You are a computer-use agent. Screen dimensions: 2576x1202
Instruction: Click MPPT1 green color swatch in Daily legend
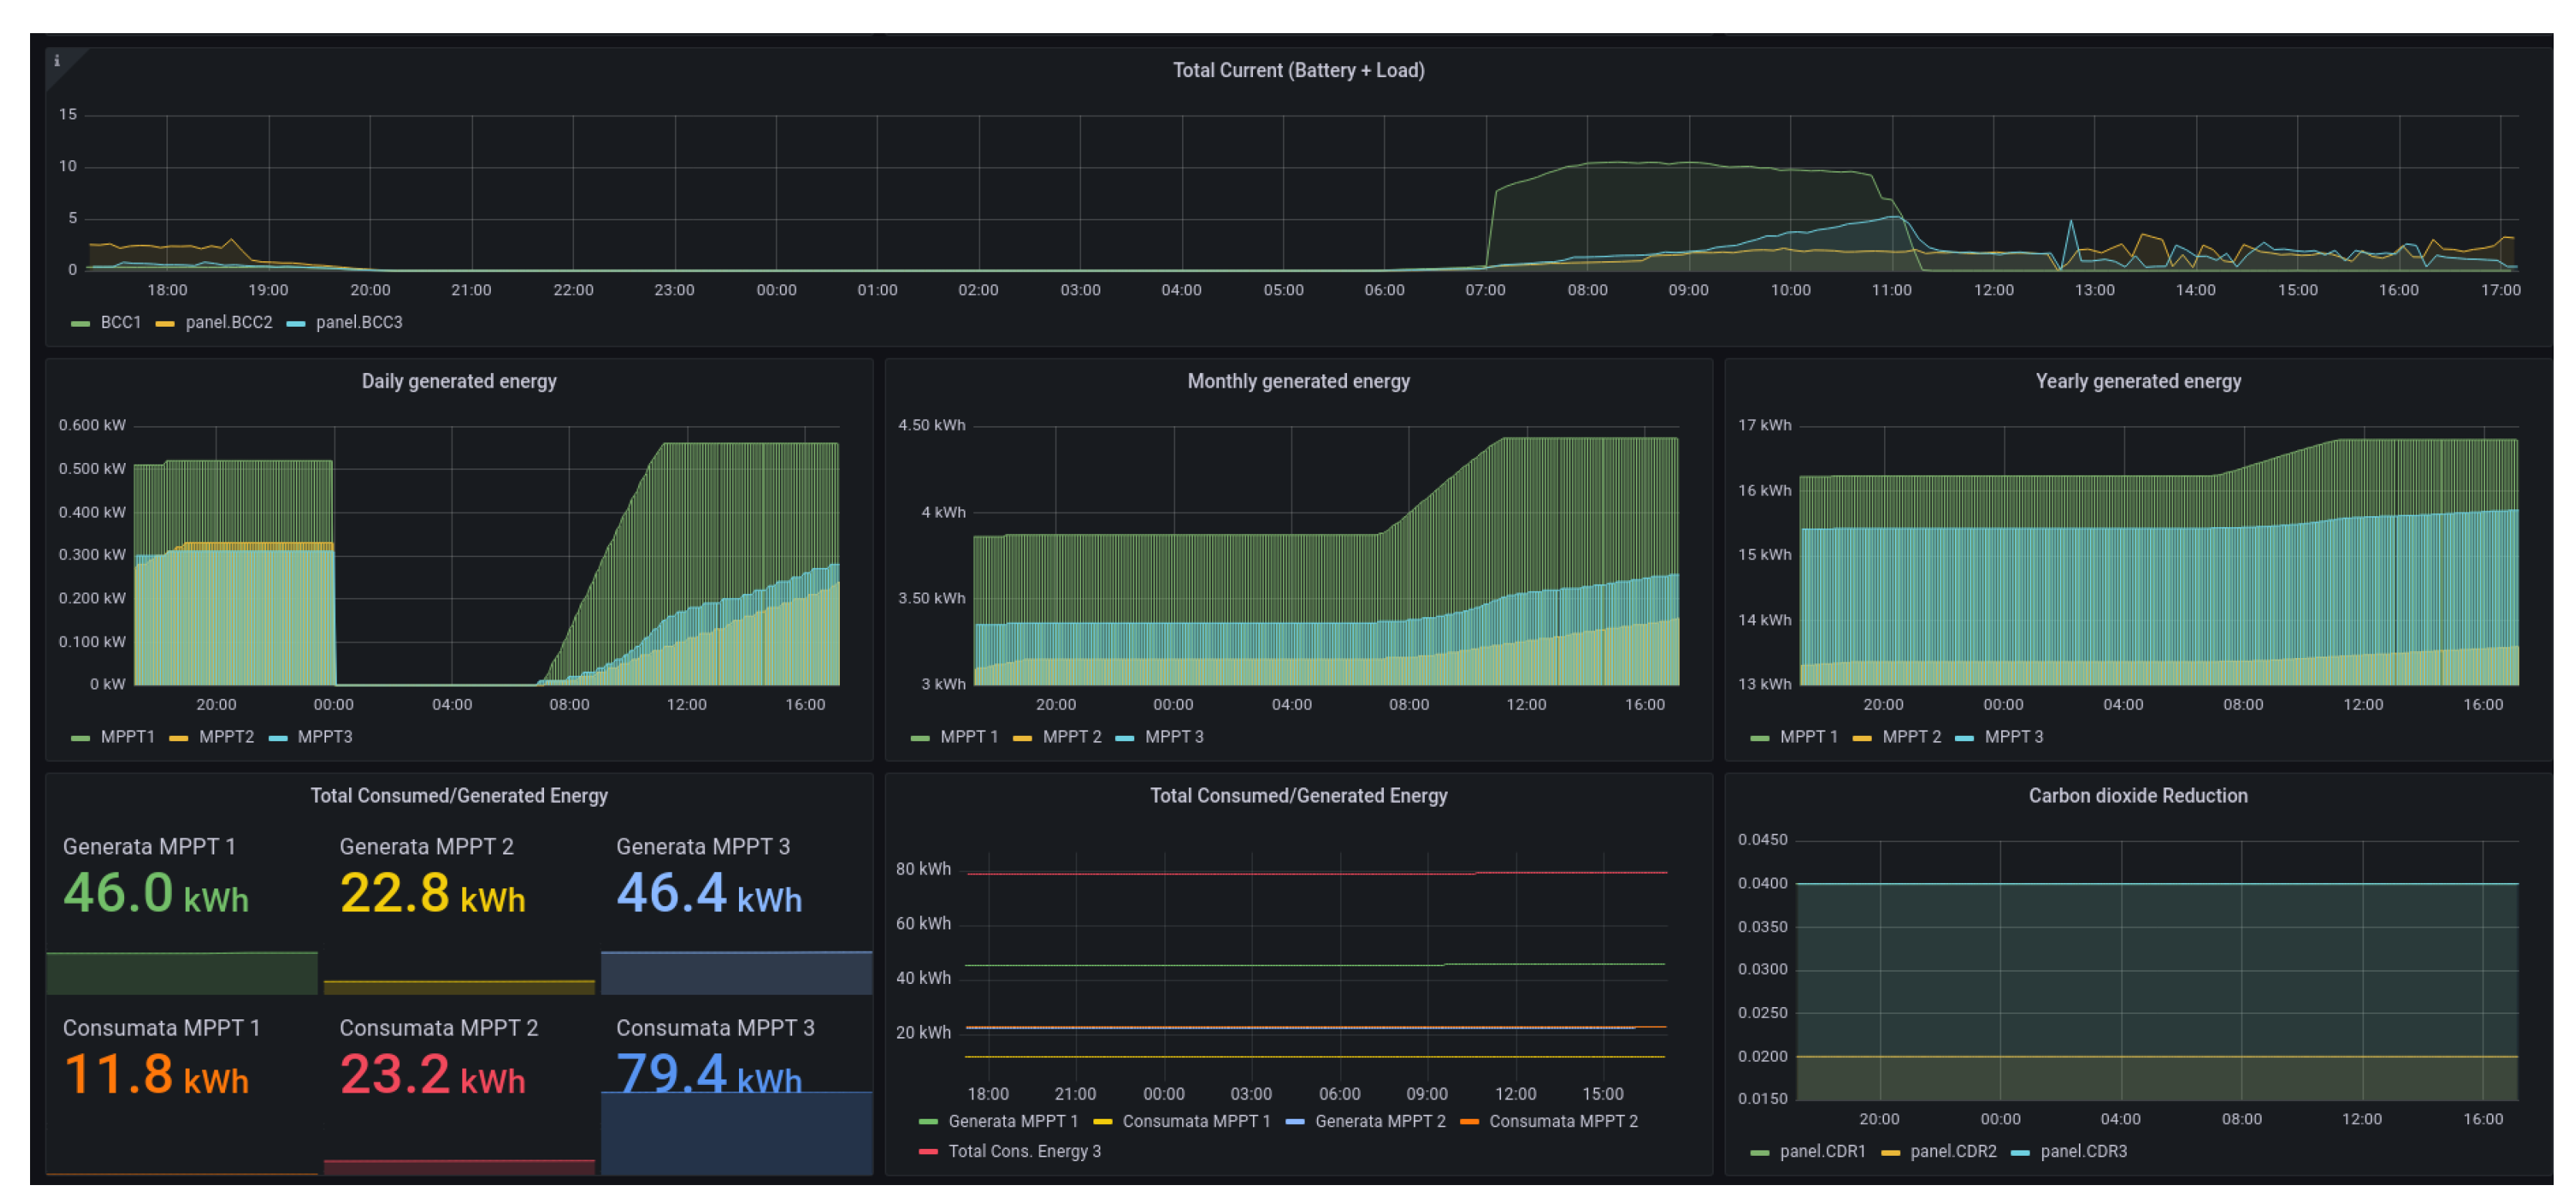80,738
